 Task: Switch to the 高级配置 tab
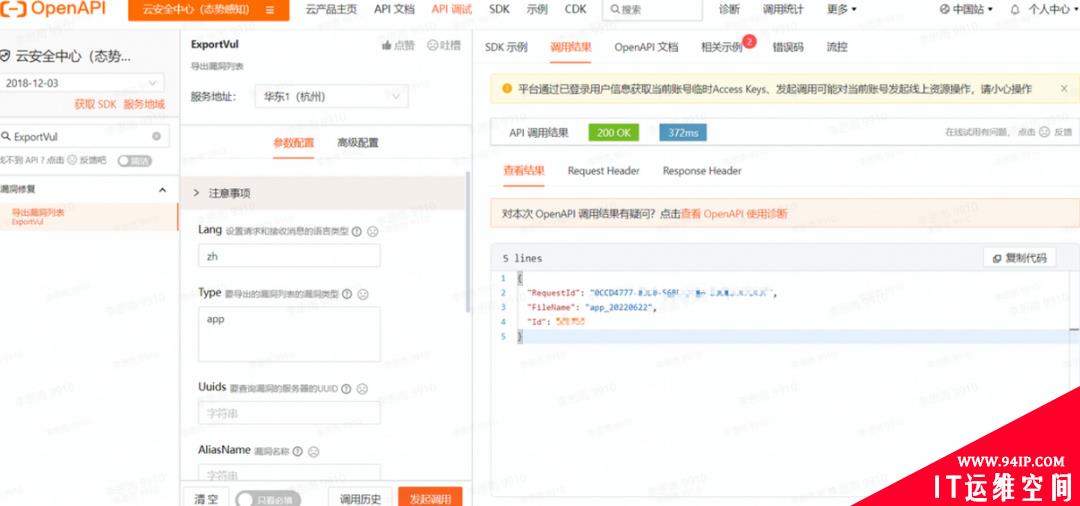coord(357,143)
